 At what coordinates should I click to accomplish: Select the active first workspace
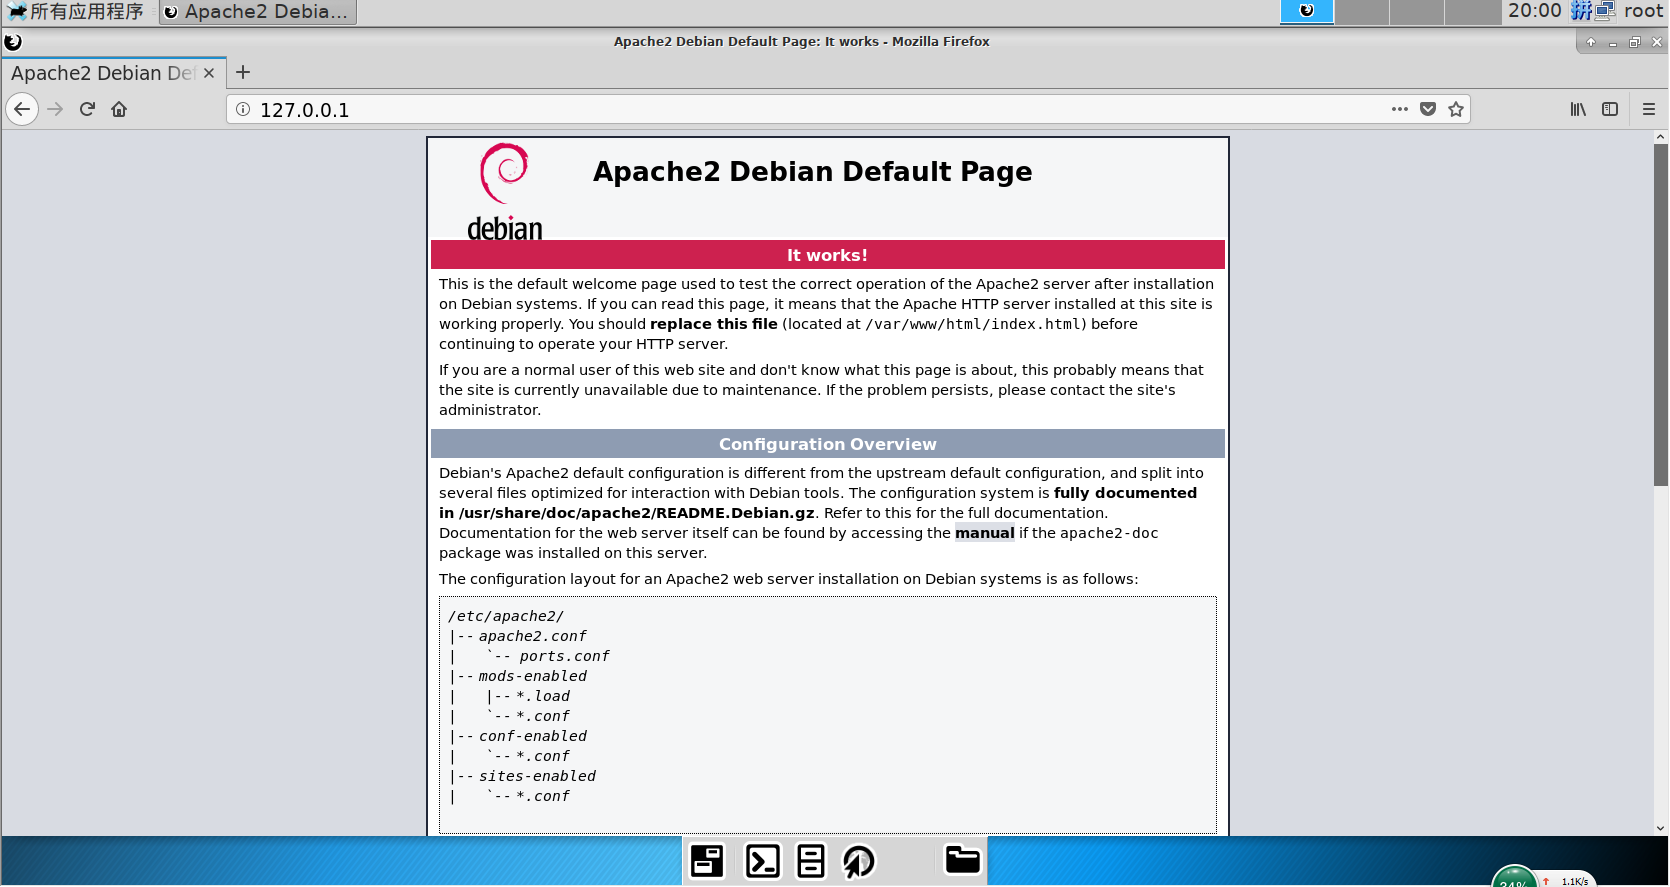(x=1307, y=12)
